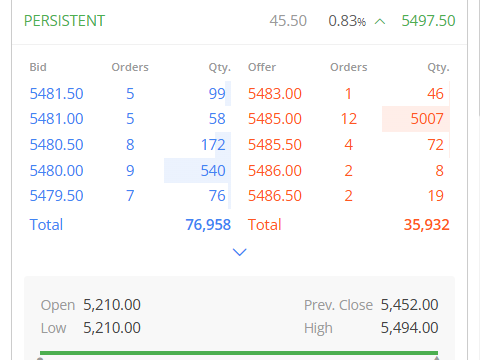Select bid price 5480.00

pyautogui.click(x=56, y=171)
